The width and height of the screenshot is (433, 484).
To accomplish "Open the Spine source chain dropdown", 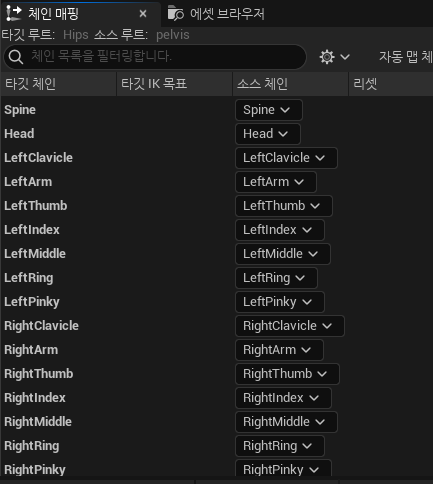I will [269, 110].
